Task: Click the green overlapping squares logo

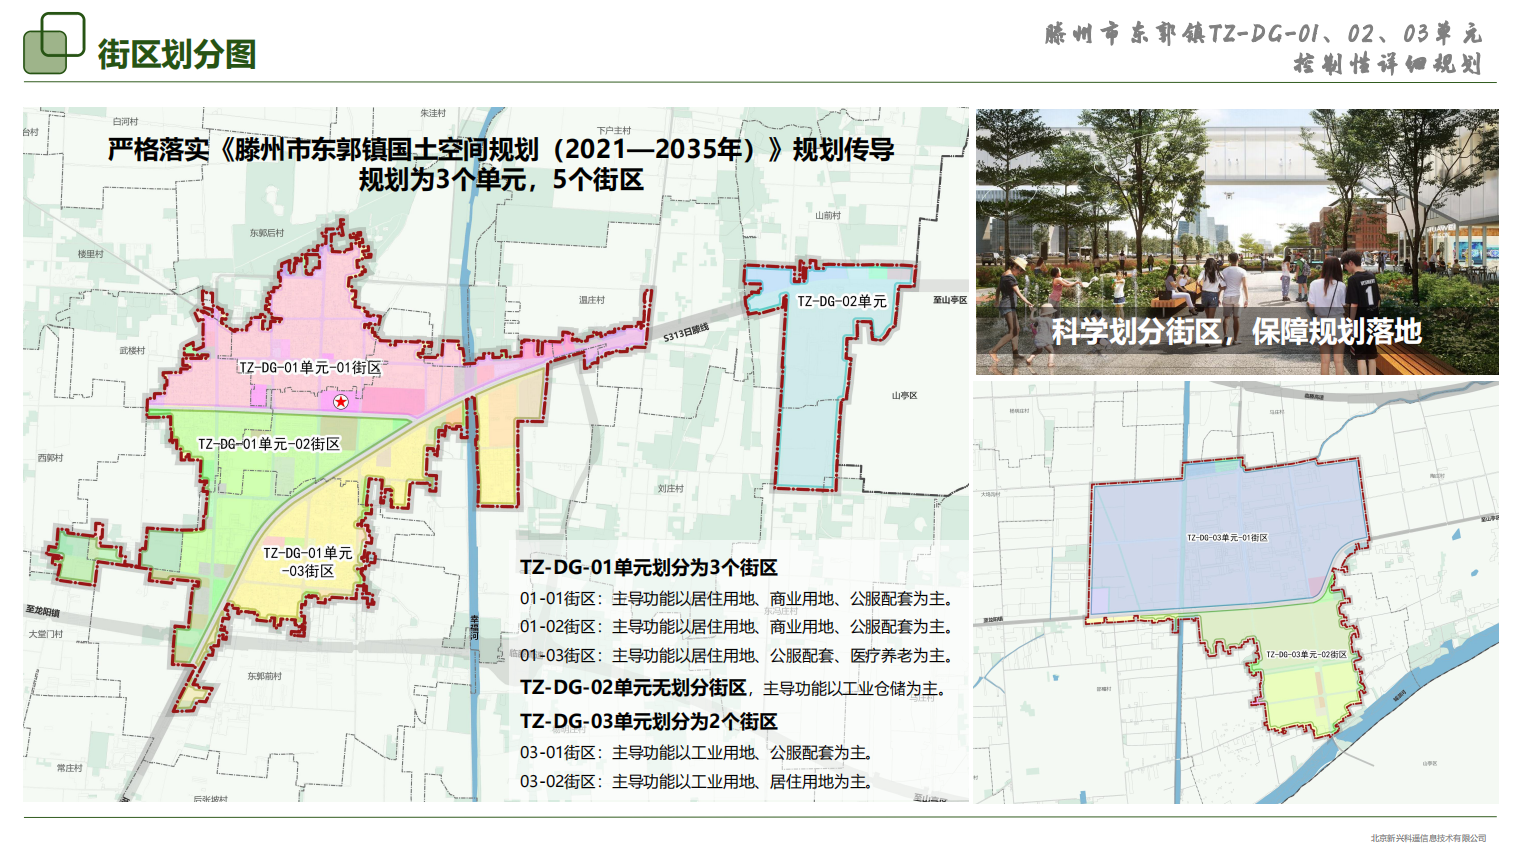Action: click(54, 43)
